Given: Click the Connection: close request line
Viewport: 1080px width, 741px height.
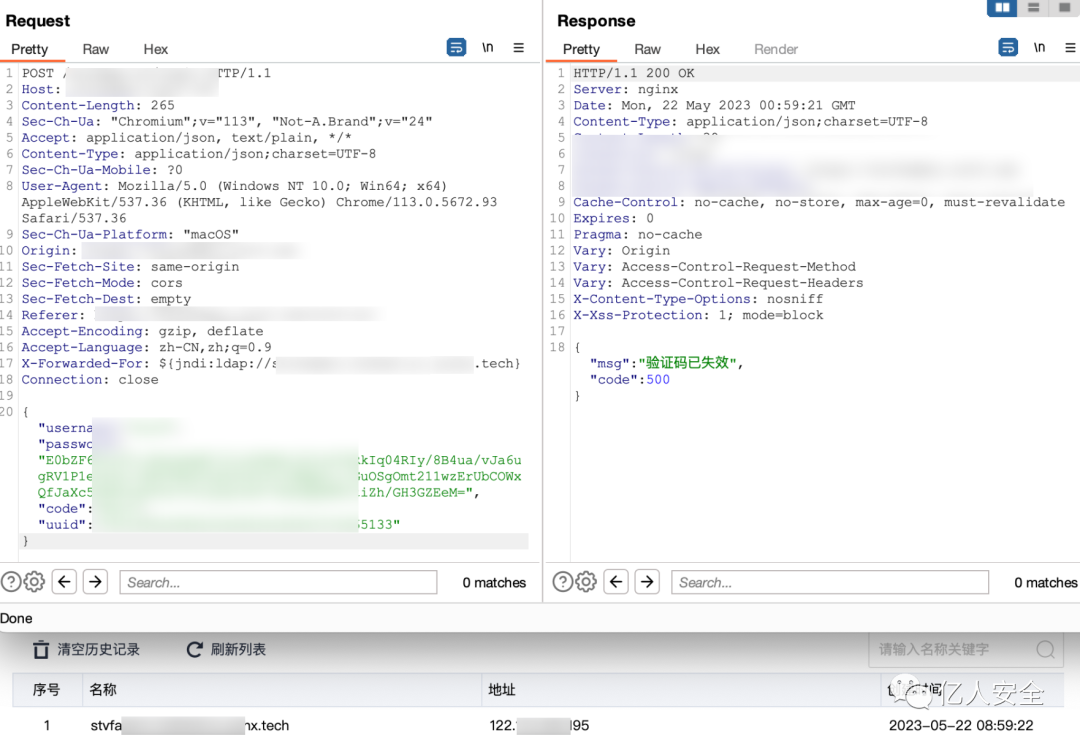Looking at the screenshot, I should [x=90, y=379].
